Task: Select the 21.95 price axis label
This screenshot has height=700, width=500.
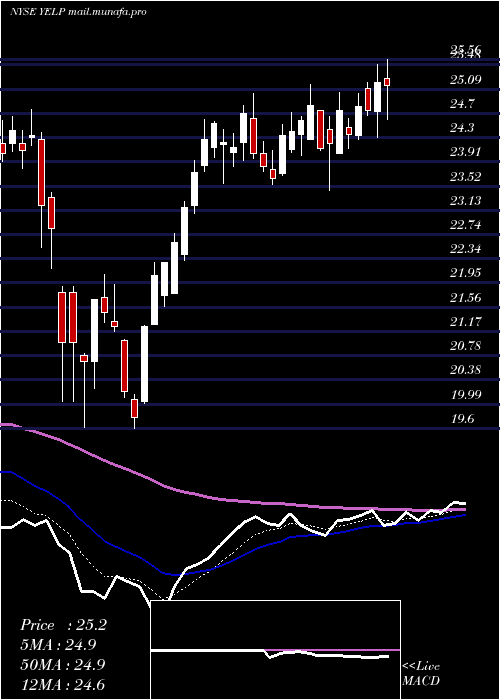Action: point(466,273)
